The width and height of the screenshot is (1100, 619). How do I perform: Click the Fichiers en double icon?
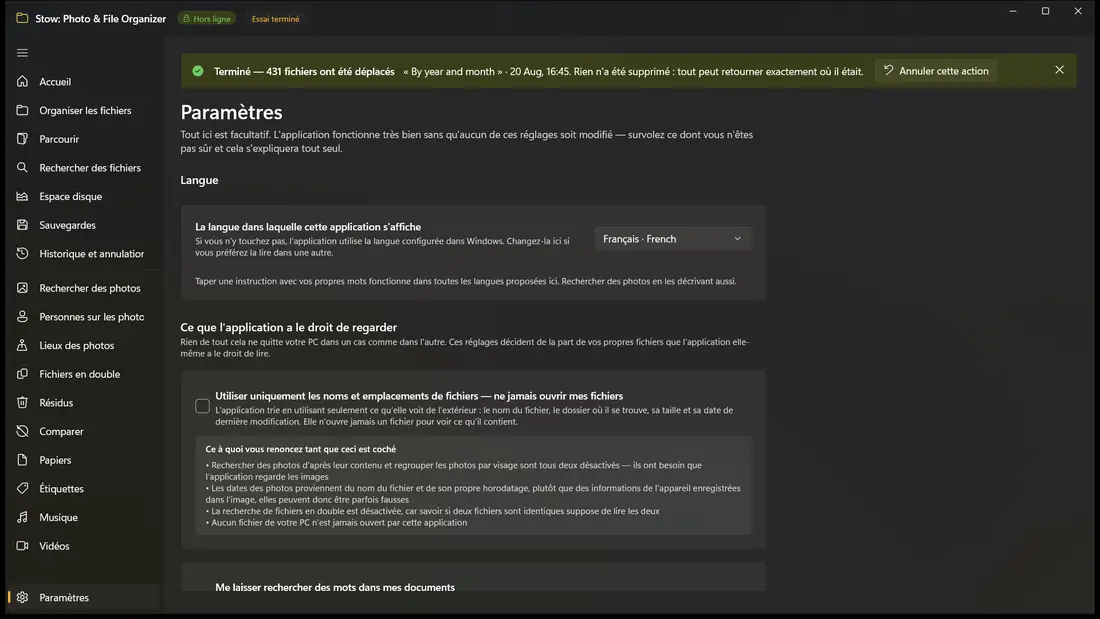(x=22, y=374)
